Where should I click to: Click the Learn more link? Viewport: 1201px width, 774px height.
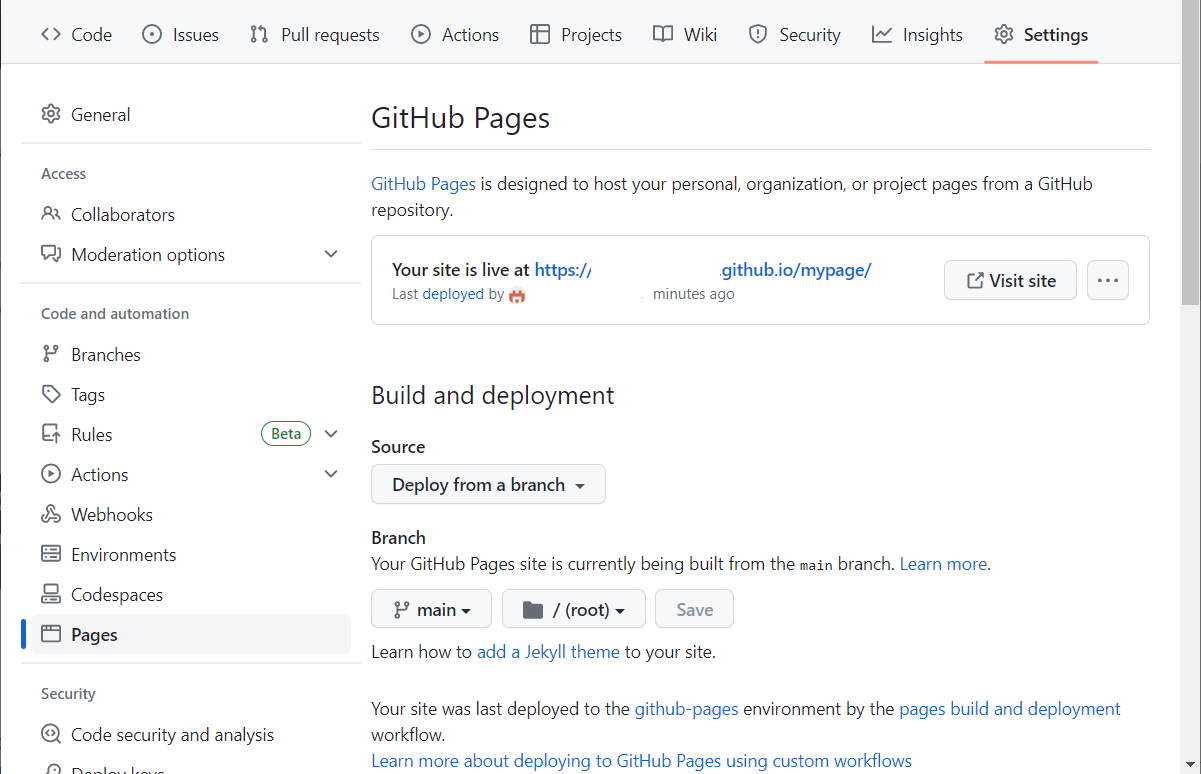(x=943, y=564)
